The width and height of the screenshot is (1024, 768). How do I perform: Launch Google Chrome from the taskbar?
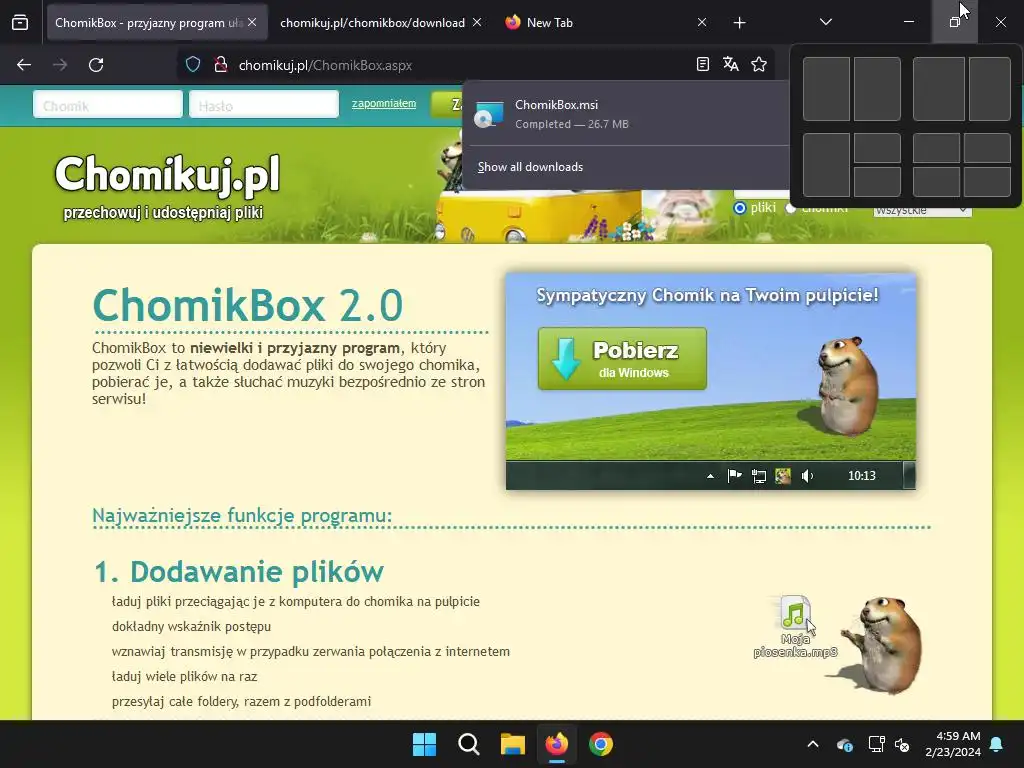[601, 744]
